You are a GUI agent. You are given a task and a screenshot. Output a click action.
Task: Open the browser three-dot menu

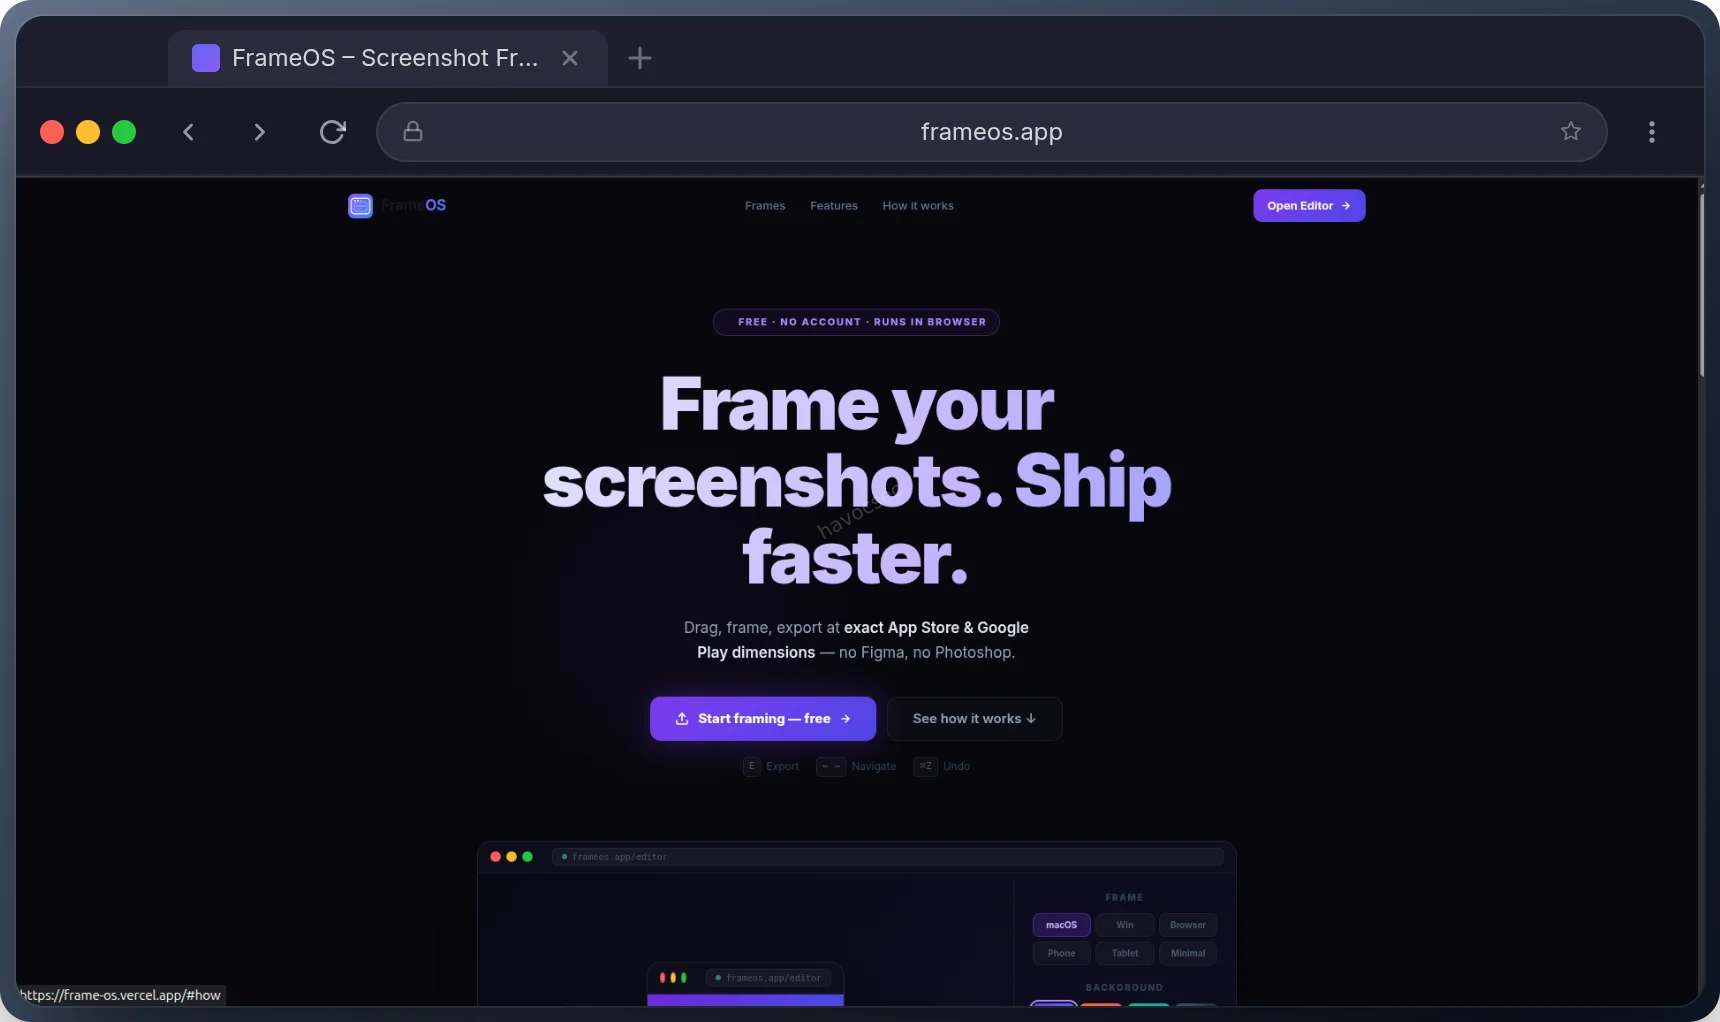tap(1652, 132)
